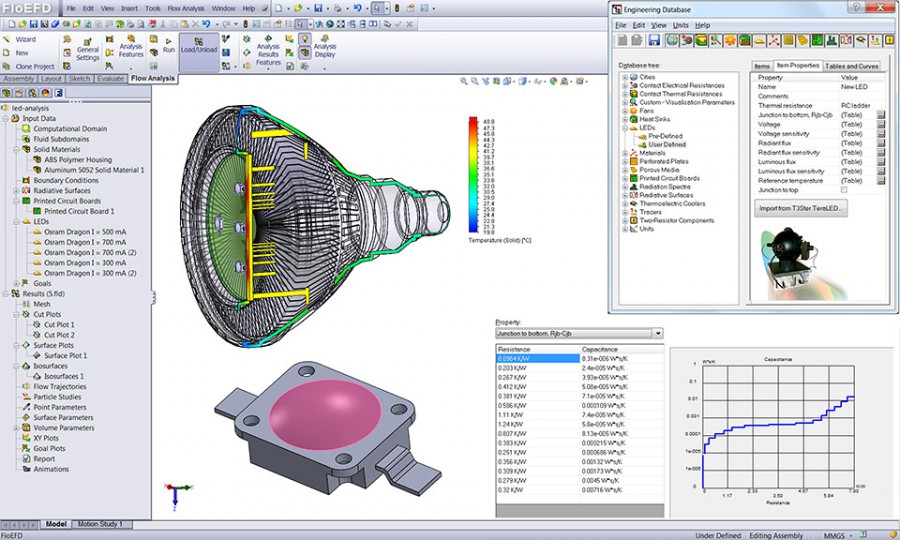Switch to the Tables and Curves tab
900x540 pixels.
[851, 66]
